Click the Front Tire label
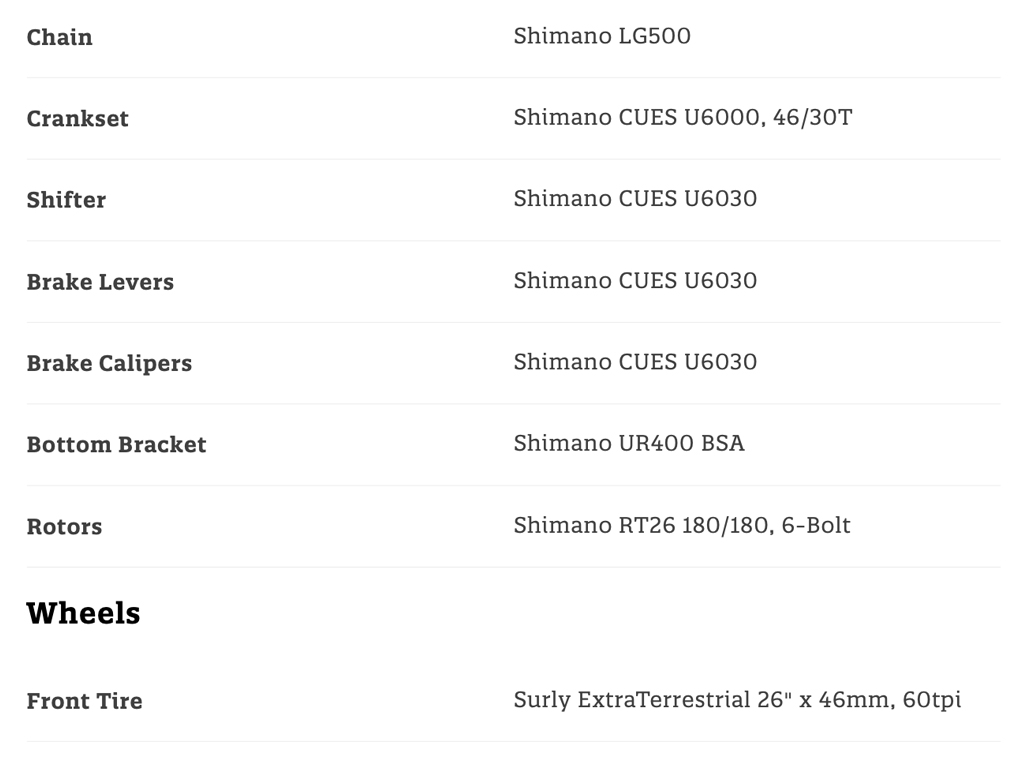Viewport: 1024px width, 768px height. pyautogui.click(x=84, y=701)
